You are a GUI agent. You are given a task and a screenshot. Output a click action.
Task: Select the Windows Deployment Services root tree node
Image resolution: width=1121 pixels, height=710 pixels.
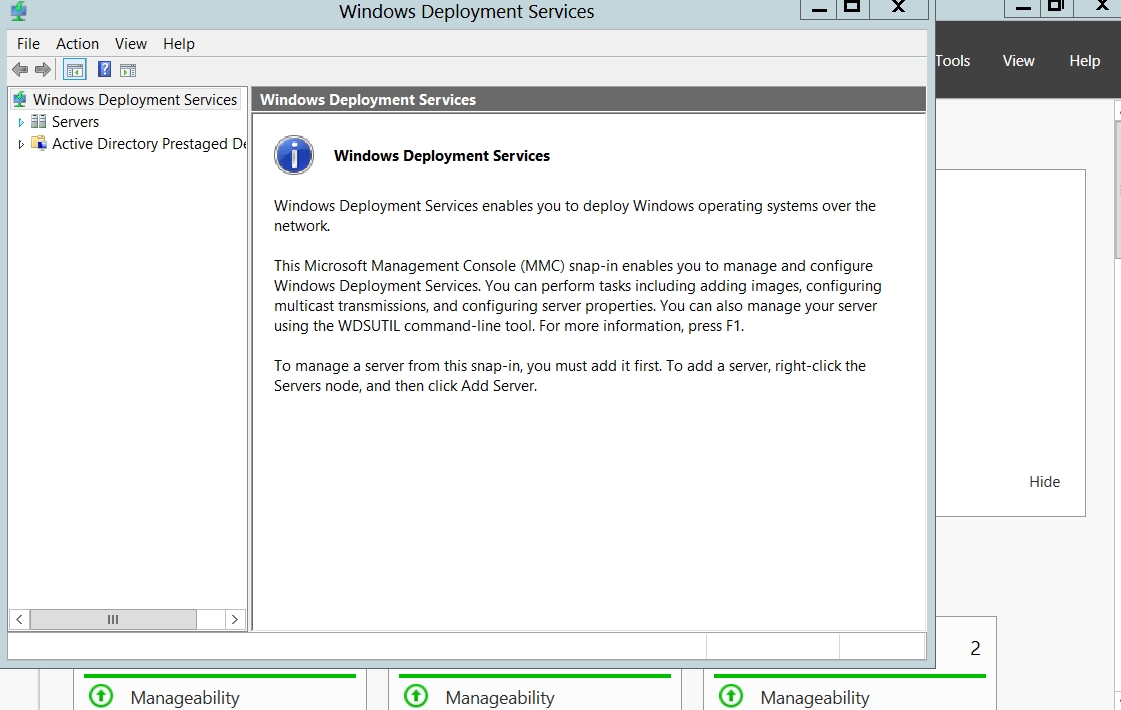tap(135, 99)
